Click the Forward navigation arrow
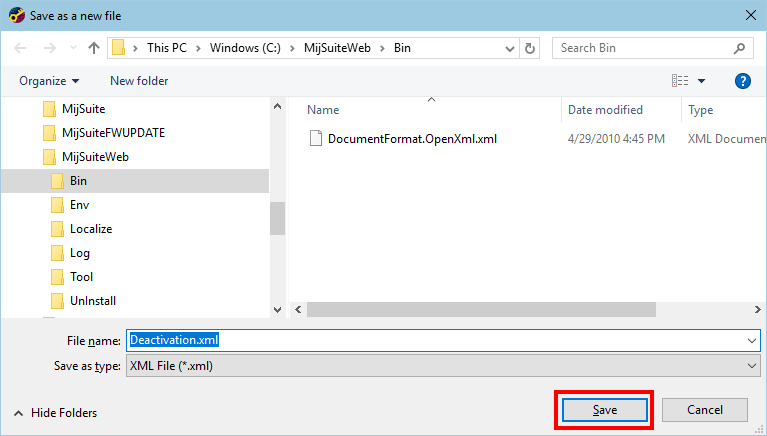Screen dimensions: 767x436 point(49,48)
